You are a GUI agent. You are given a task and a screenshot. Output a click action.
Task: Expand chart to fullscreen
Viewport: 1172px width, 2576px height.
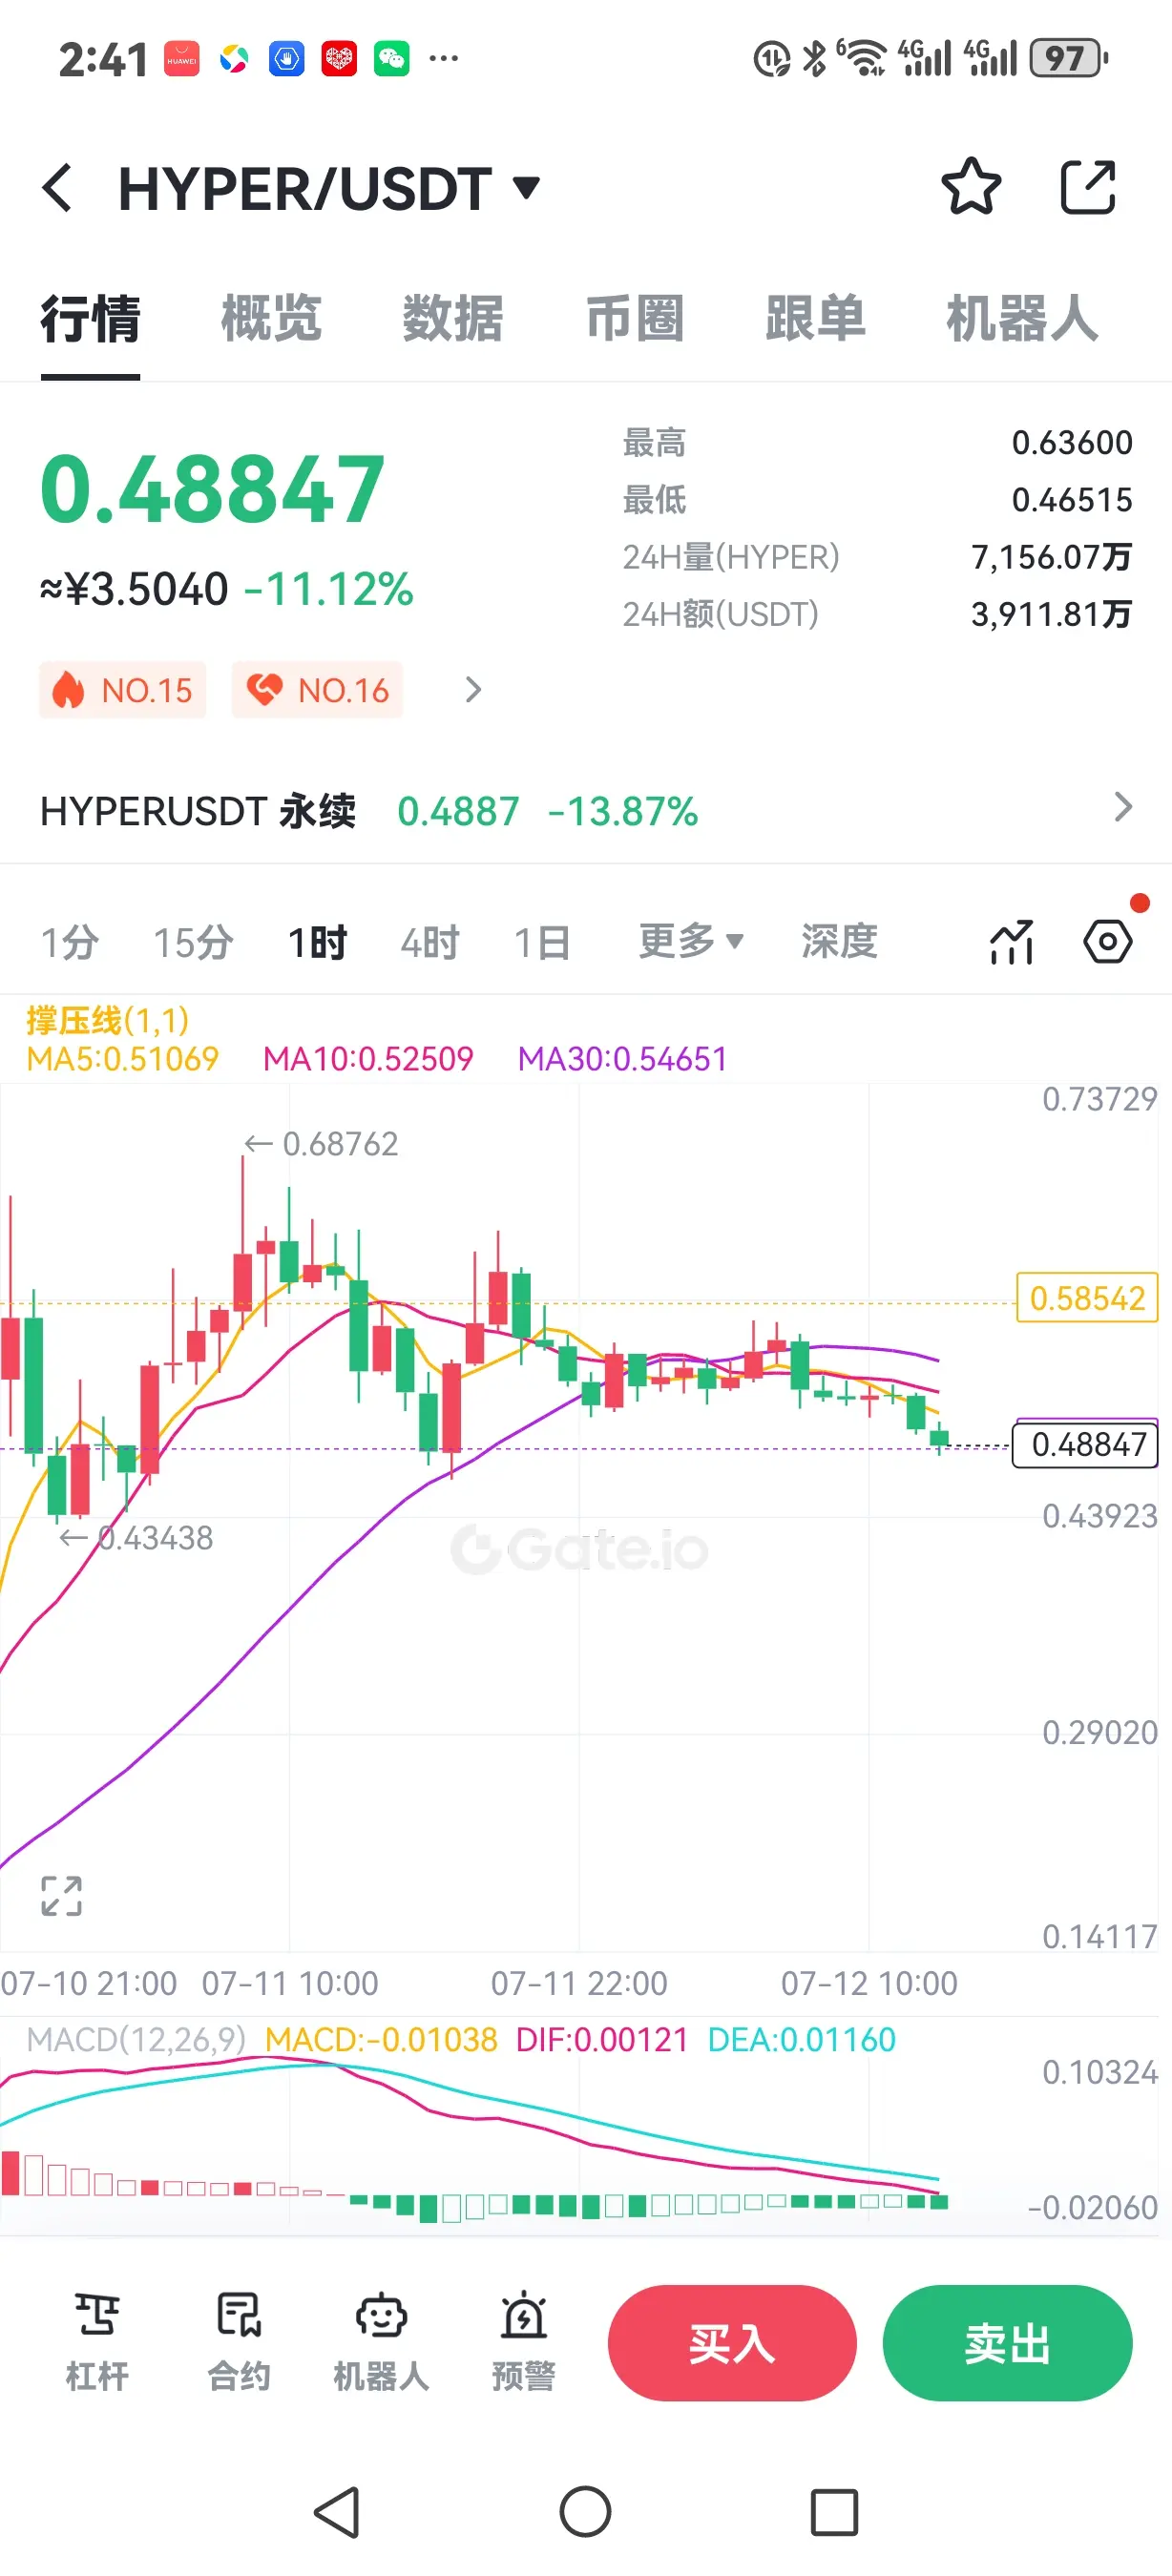(61, 1896)
